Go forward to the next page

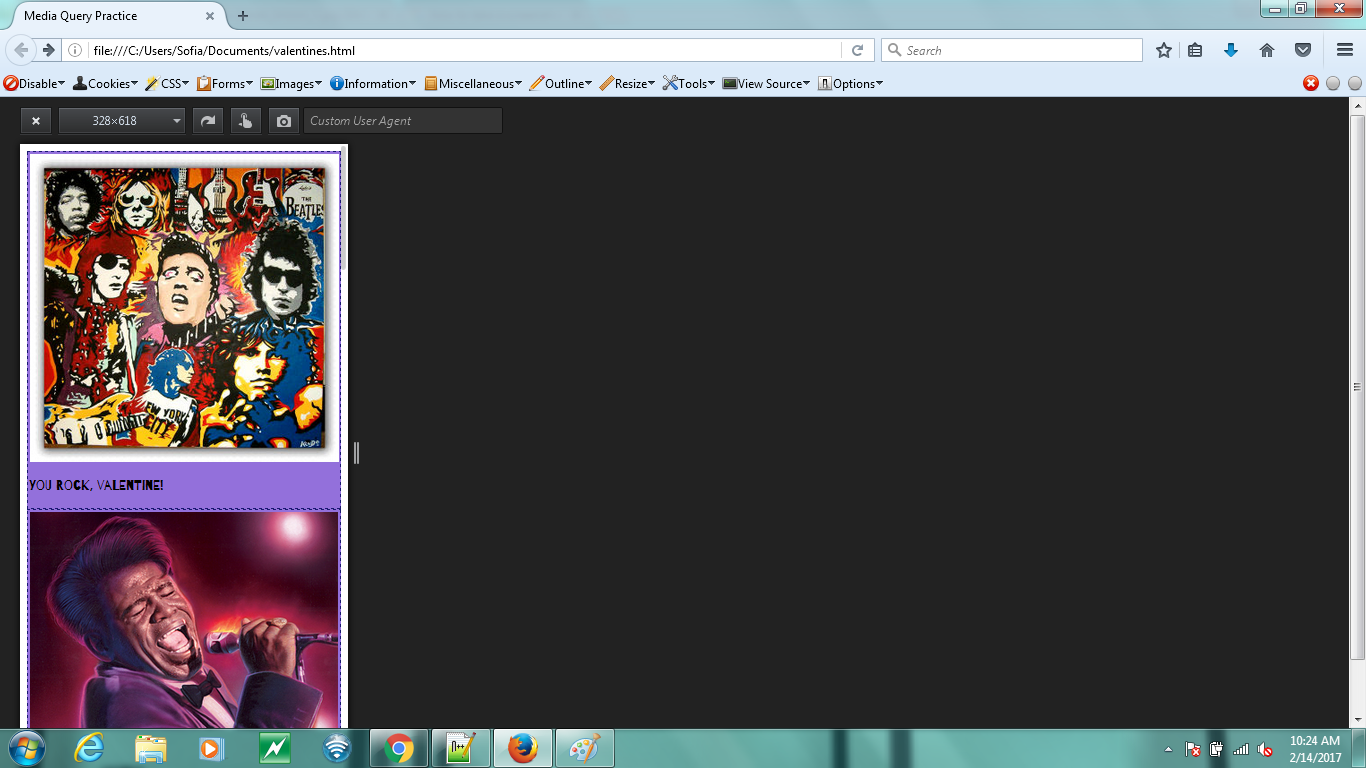(48, 50)
